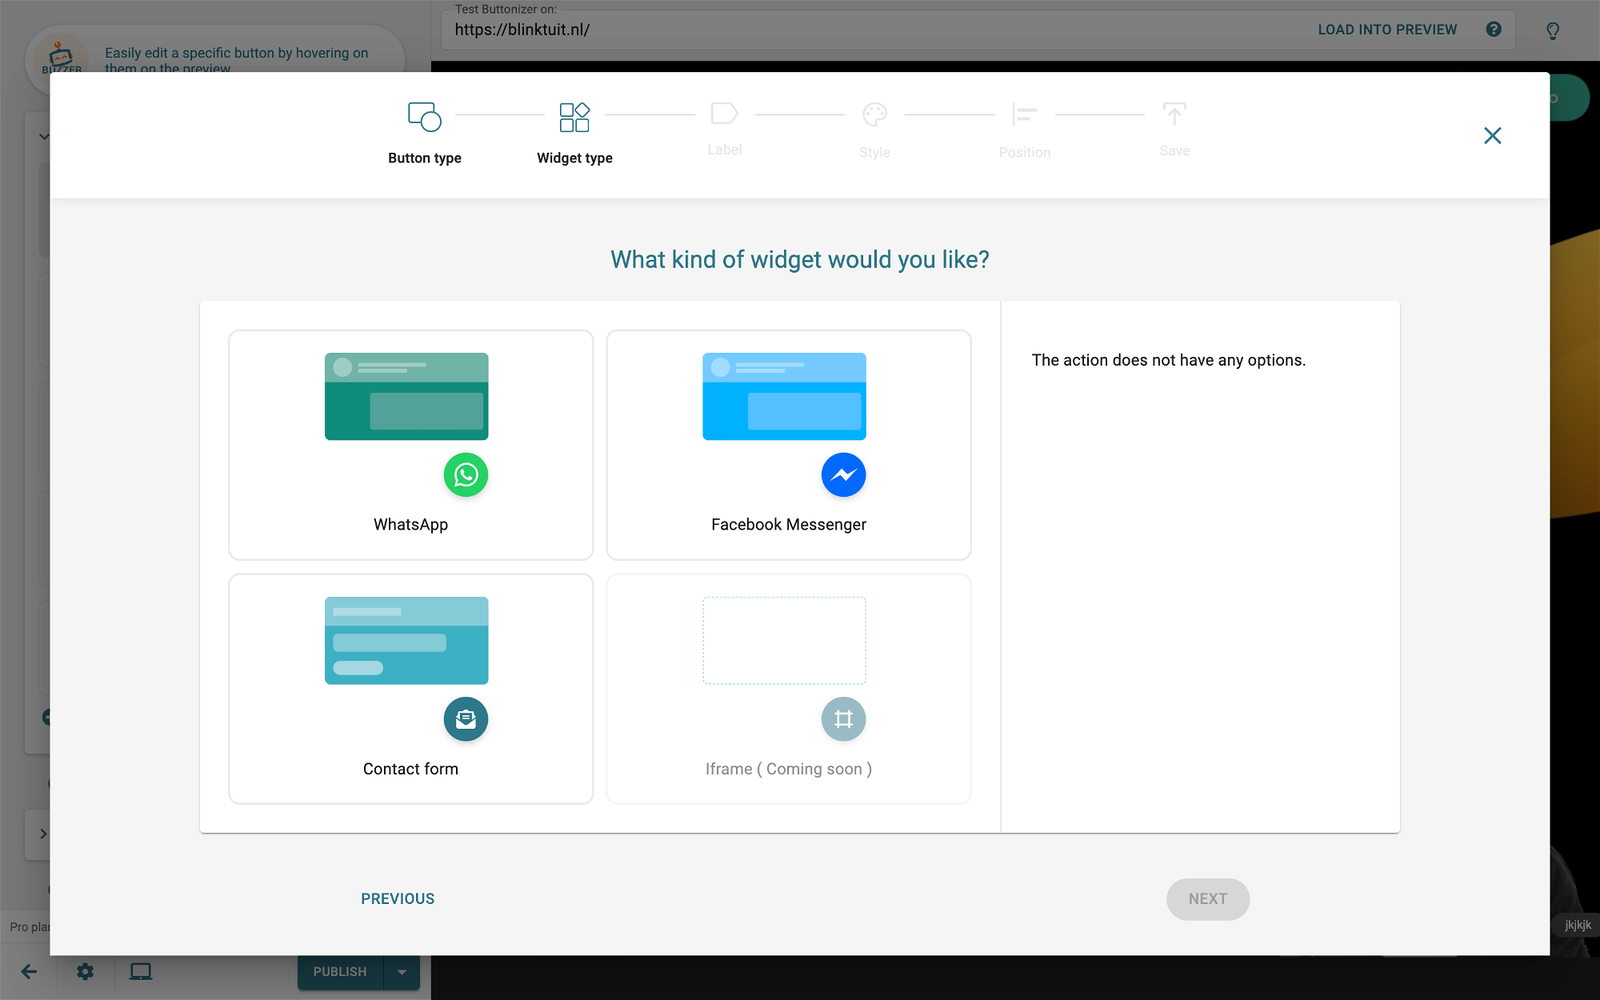
Task: Go to the Style palette step icon
Action: (x=874, y=115)
